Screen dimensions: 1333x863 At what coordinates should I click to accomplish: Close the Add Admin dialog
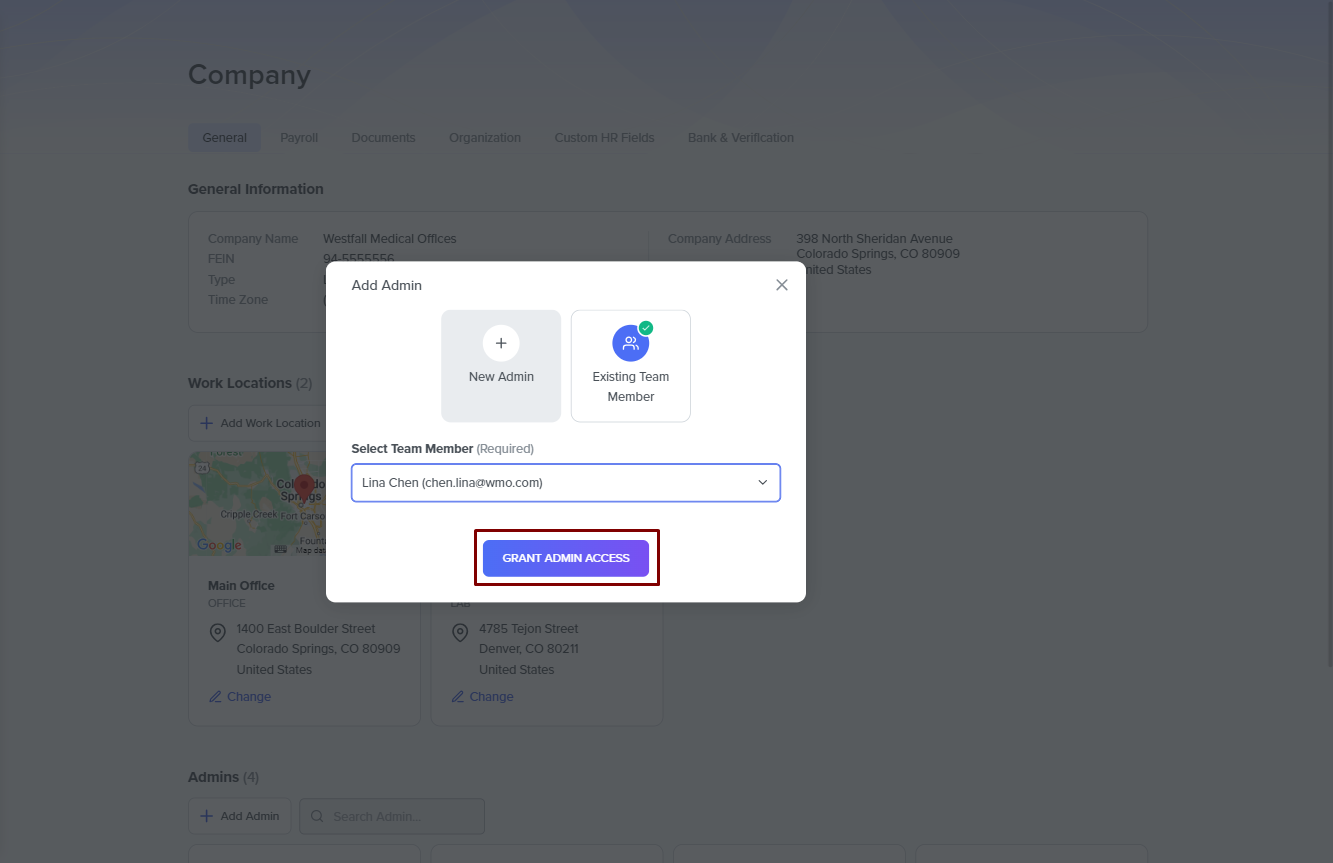click(782, 285)
